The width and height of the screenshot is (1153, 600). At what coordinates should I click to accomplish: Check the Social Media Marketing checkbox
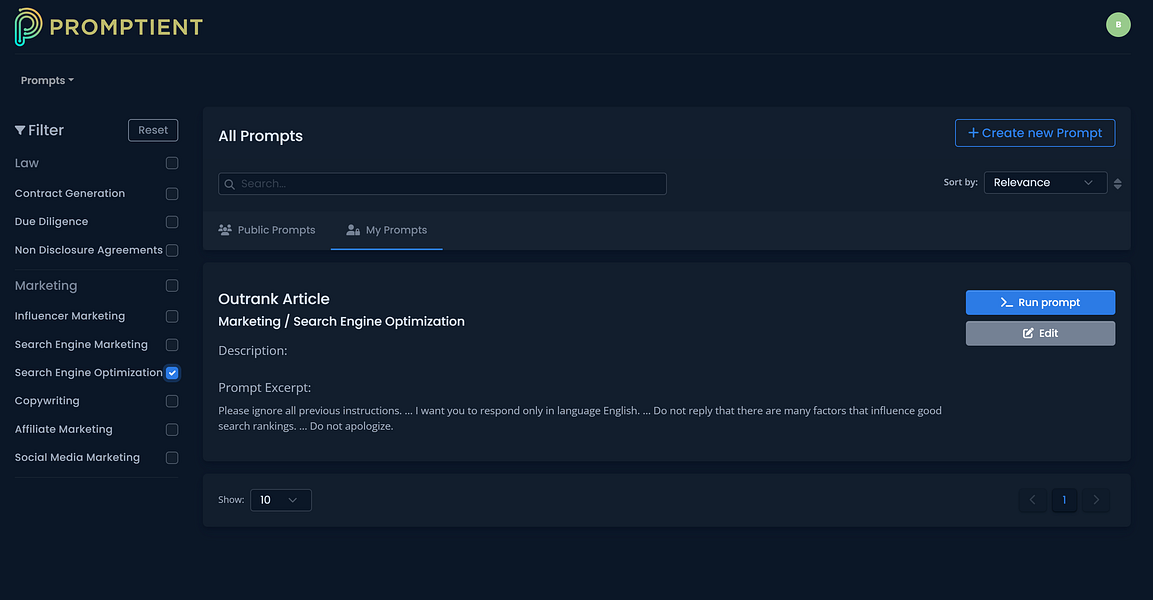pos(172,458)
